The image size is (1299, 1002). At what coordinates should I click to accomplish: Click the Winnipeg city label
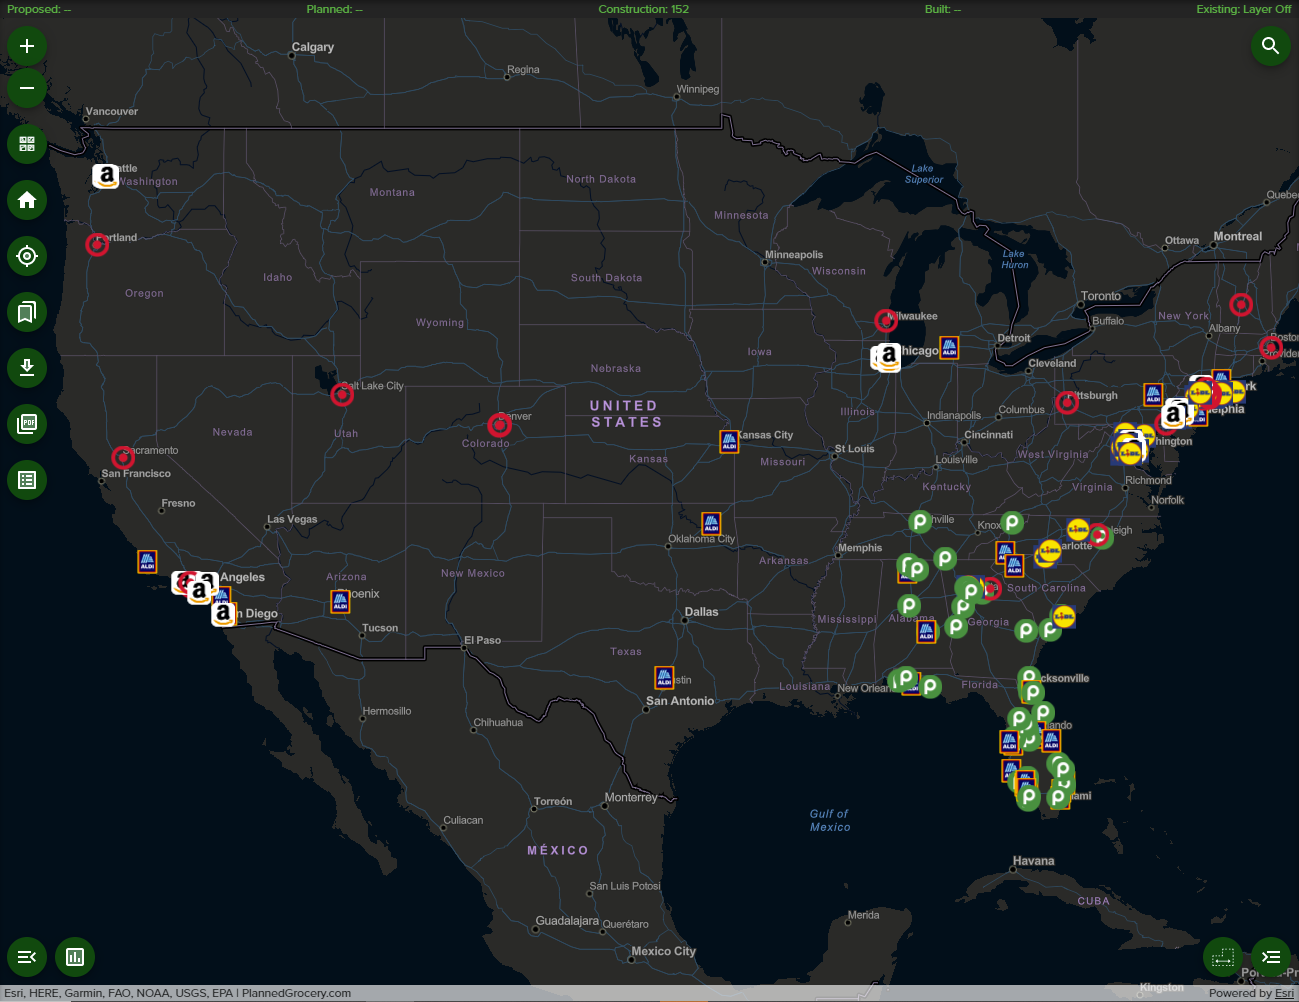[x=698, y=89]
